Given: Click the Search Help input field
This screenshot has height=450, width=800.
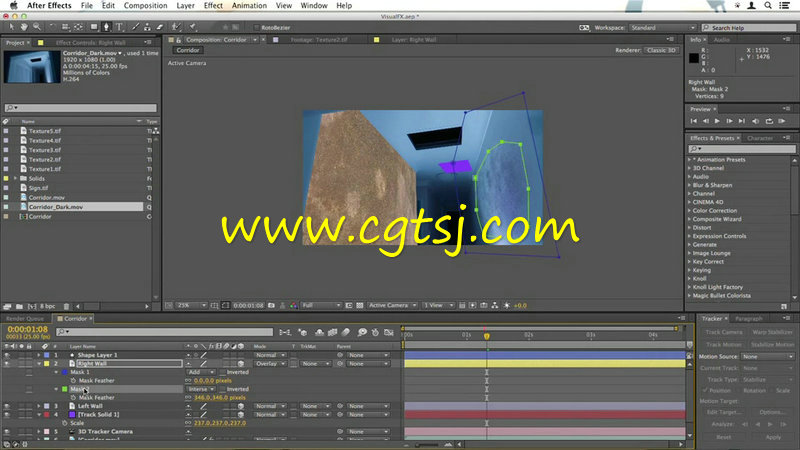Looking at the screenshot, I should 748,28.
